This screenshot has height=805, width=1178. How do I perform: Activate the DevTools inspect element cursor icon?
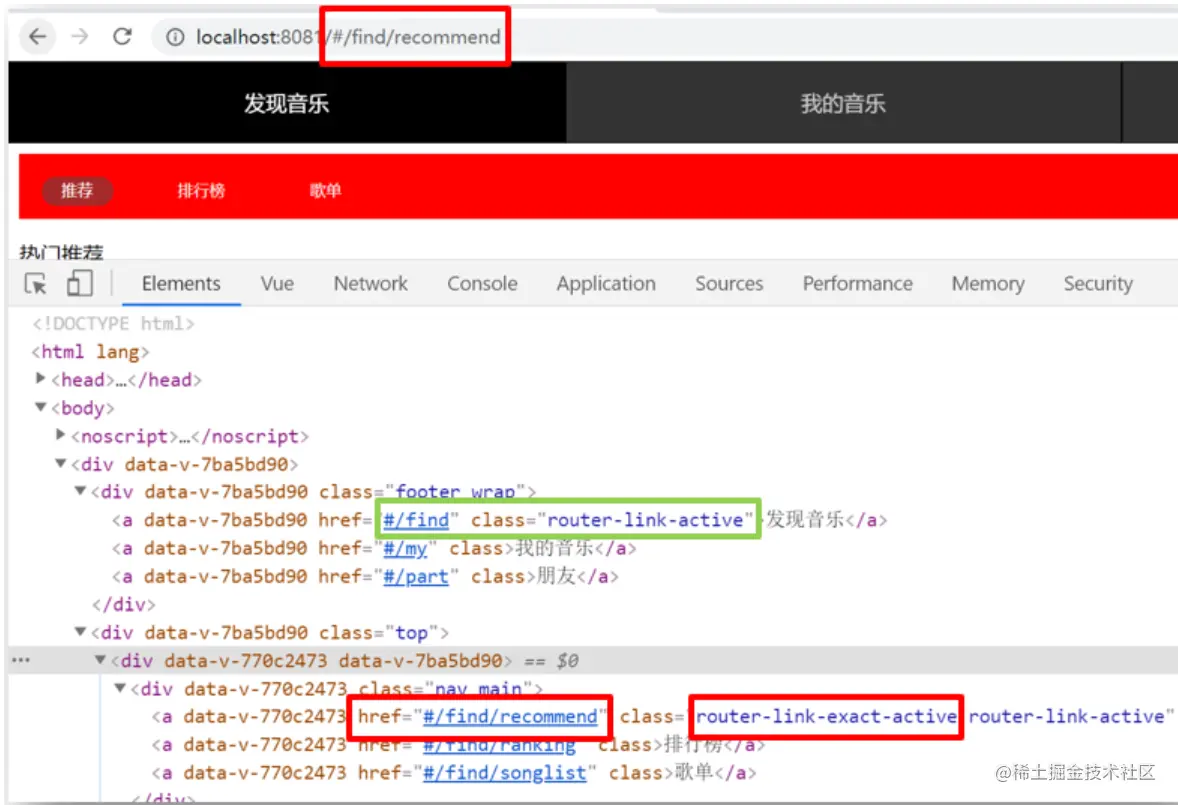[x=35, y=284]
